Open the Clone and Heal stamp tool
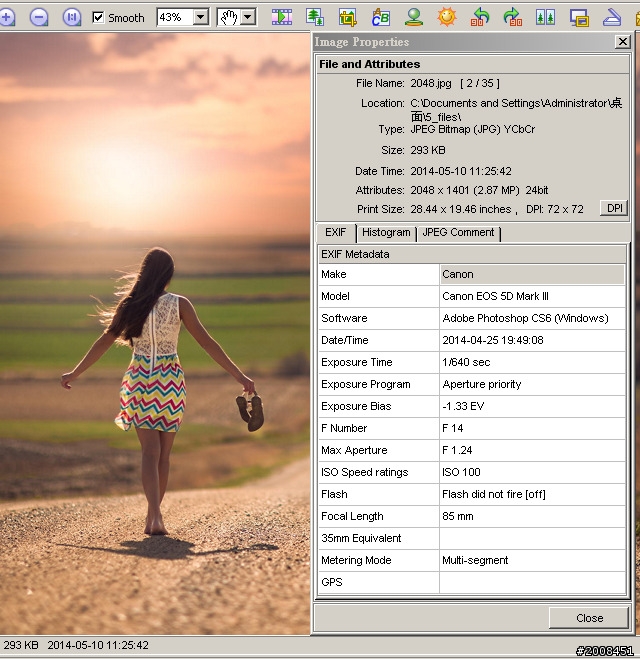The width and height of the screenshot is (640, 659). 414,17
